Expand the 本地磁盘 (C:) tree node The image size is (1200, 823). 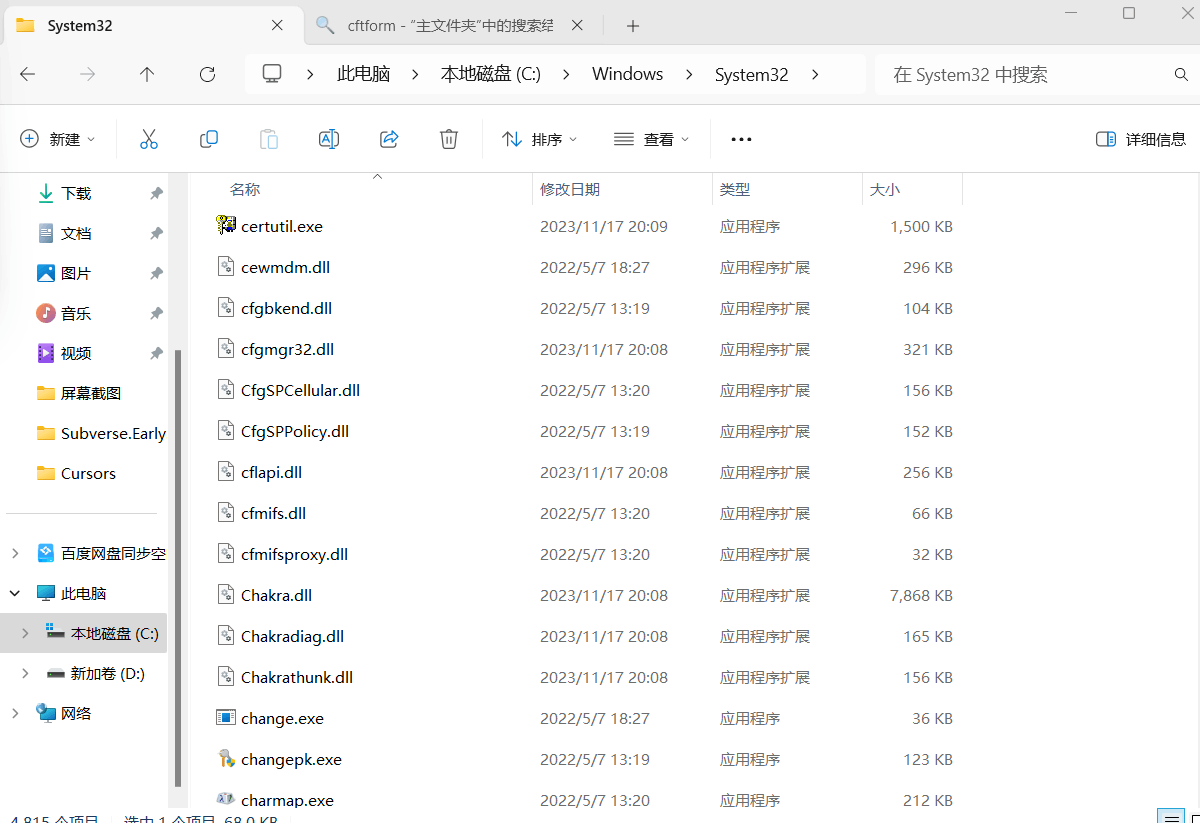pyautogui.click(x=25, y=633)
